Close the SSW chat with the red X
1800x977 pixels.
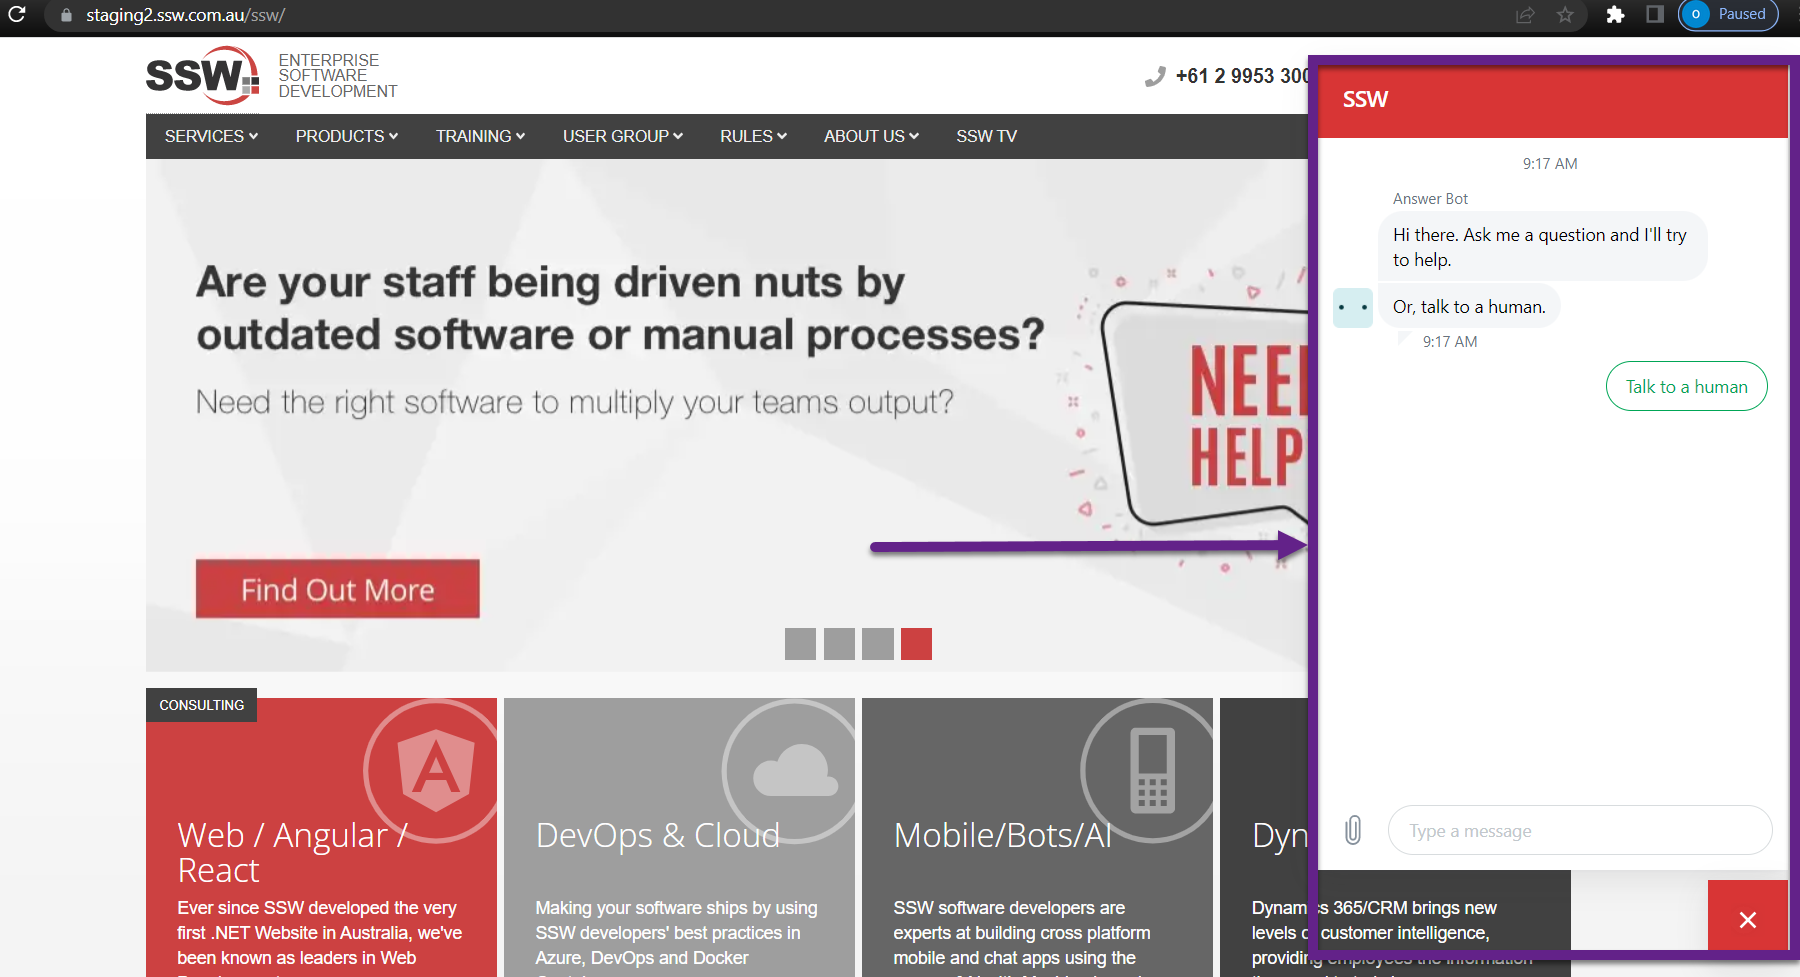[1748, 918]
